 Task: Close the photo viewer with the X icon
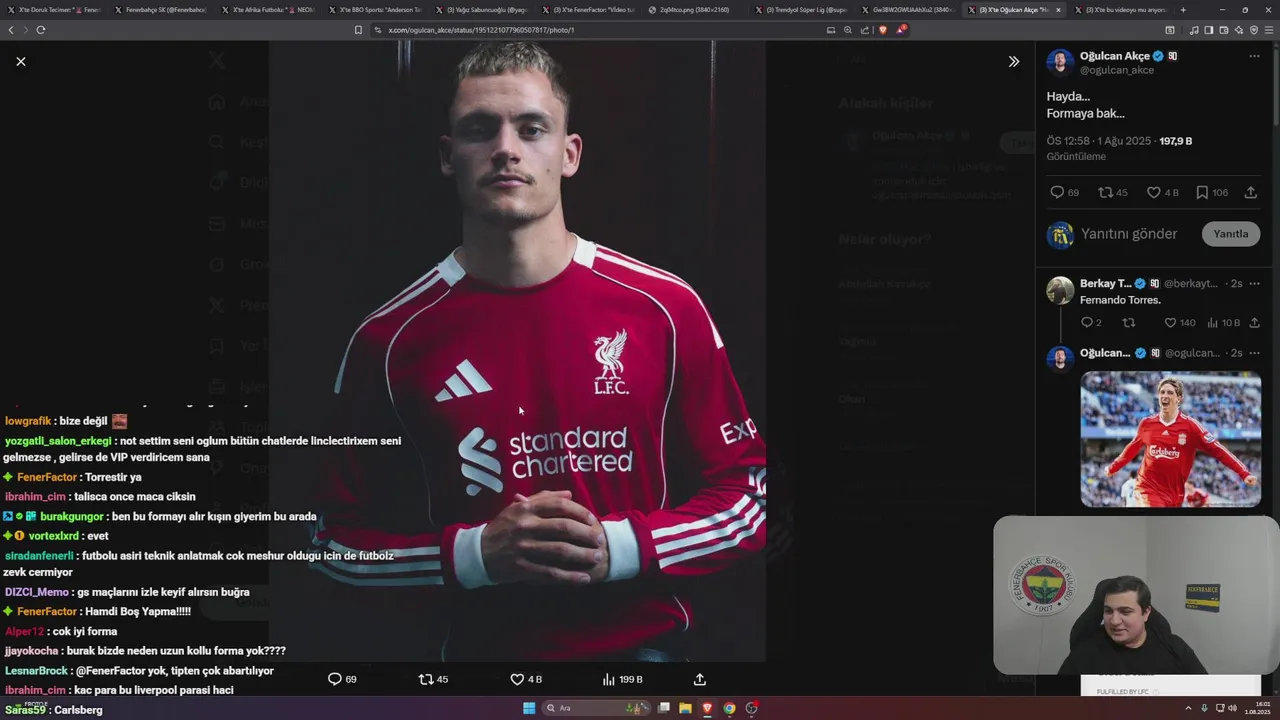click(20, 61)
